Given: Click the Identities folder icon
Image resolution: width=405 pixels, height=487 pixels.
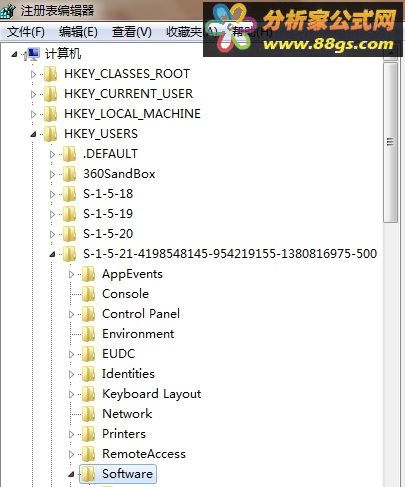Looking at the screenshot, I should 89,374.
